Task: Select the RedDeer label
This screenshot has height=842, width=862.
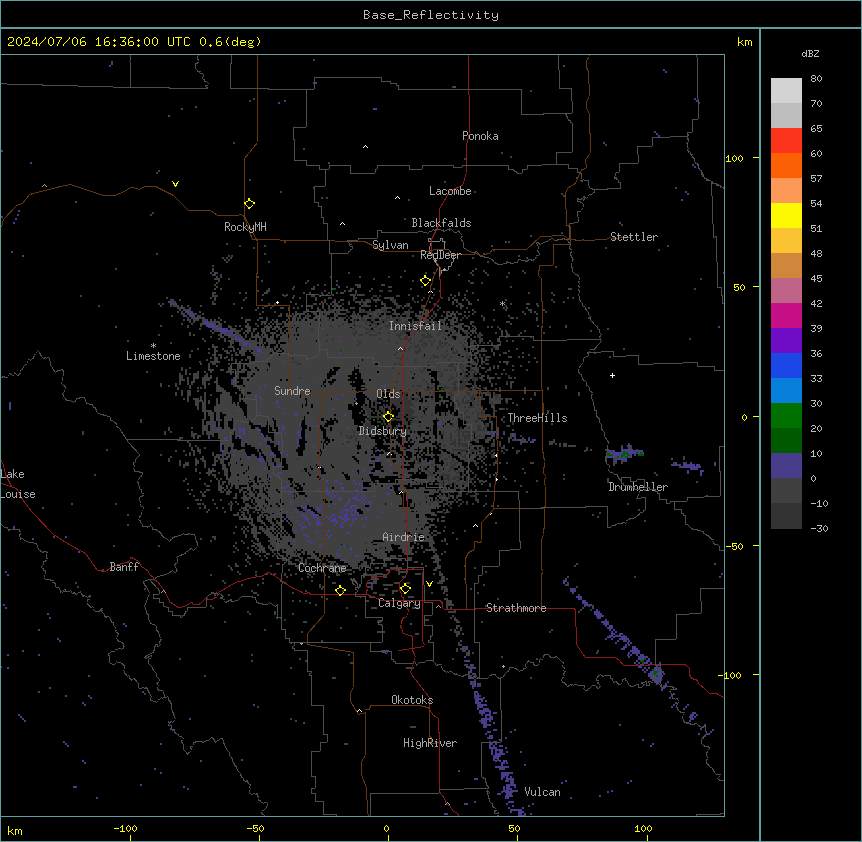Action: (440, 255)
